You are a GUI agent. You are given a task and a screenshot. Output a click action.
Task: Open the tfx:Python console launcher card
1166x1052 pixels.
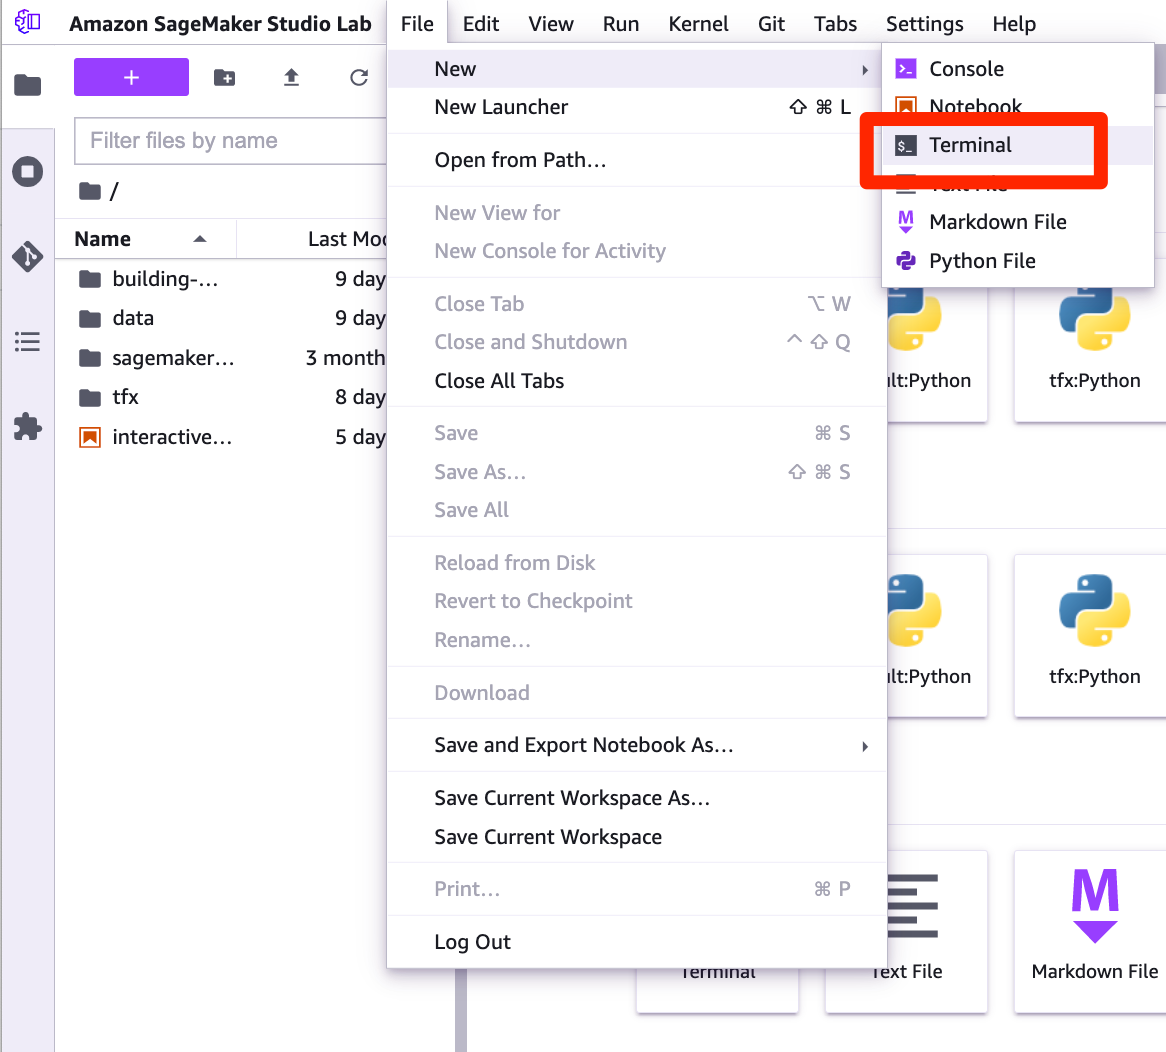point(1090,636)
